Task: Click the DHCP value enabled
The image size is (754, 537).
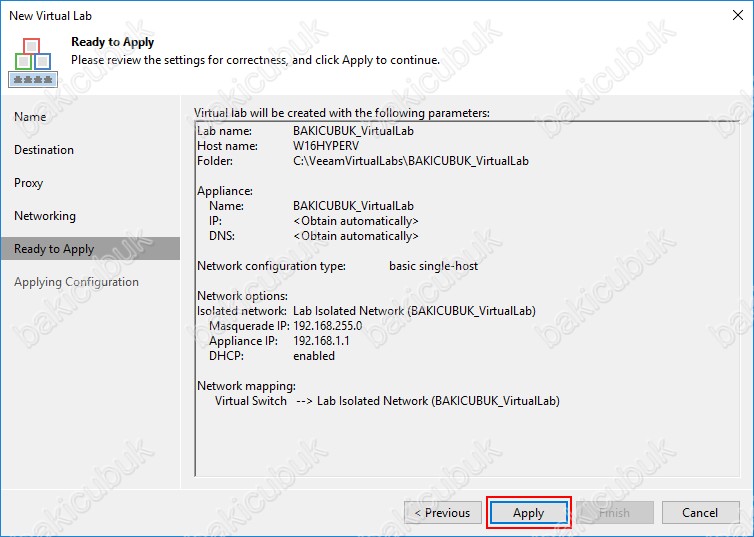Action: [x=314, y=356]
